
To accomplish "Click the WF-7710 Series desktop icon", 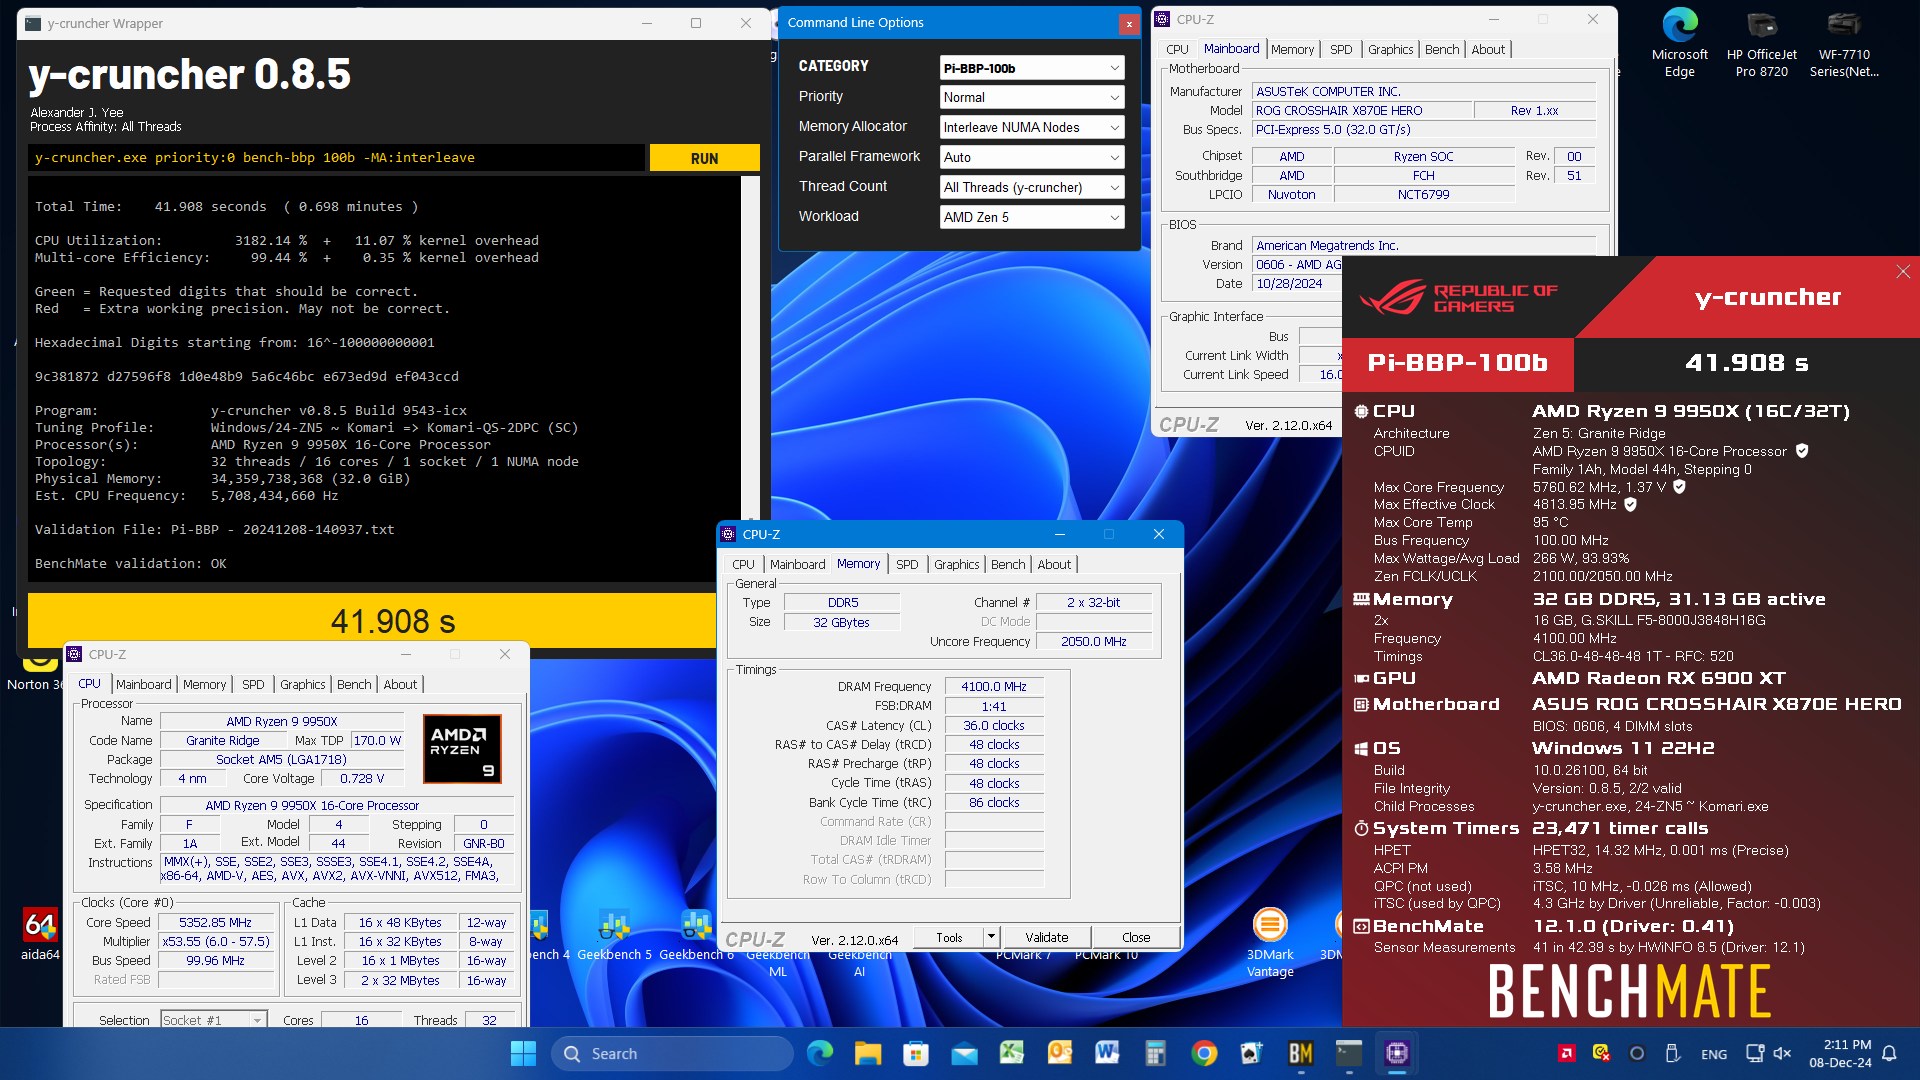I will [x=1844, y=43].
